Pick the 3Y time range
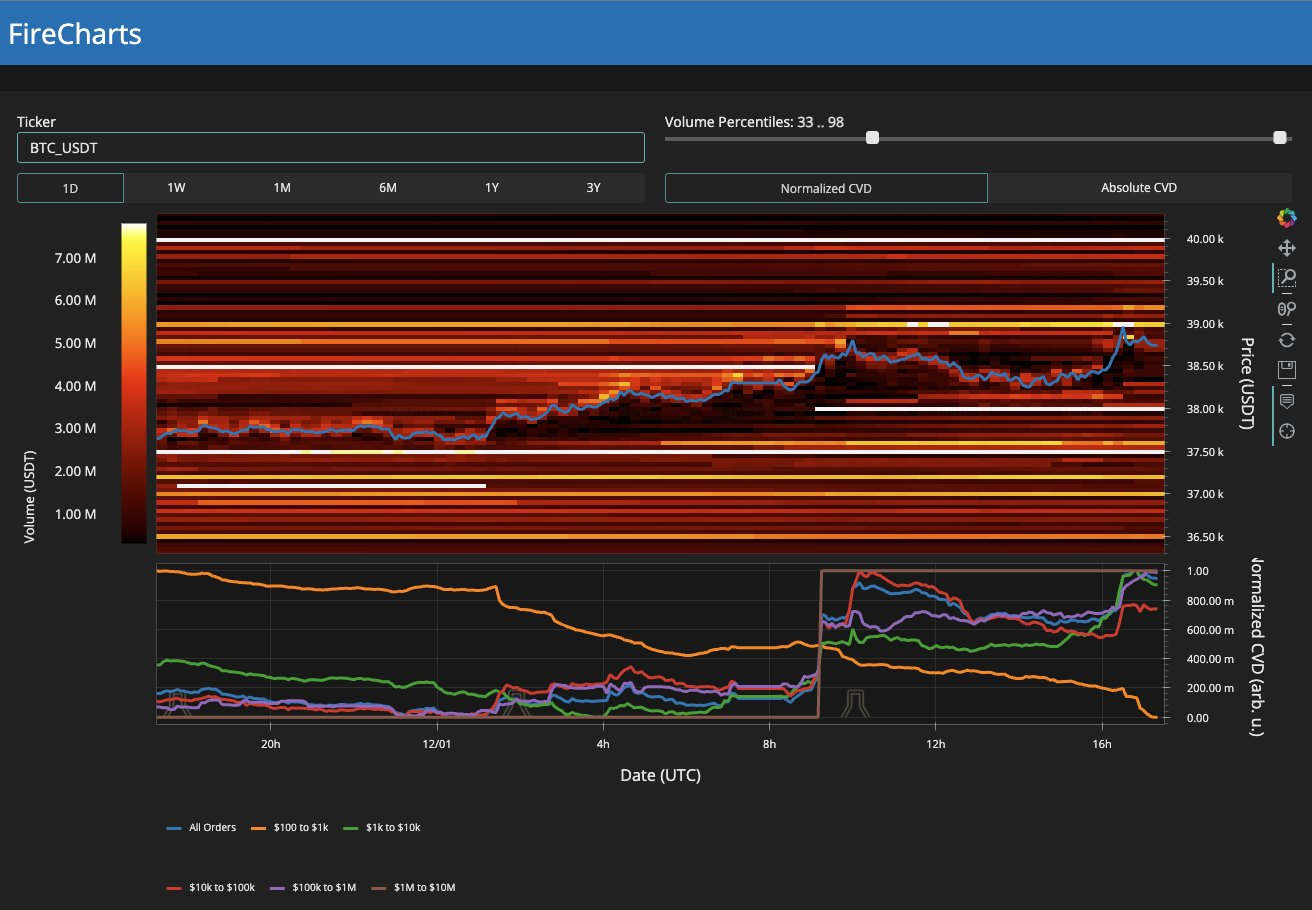 [595, 188]
